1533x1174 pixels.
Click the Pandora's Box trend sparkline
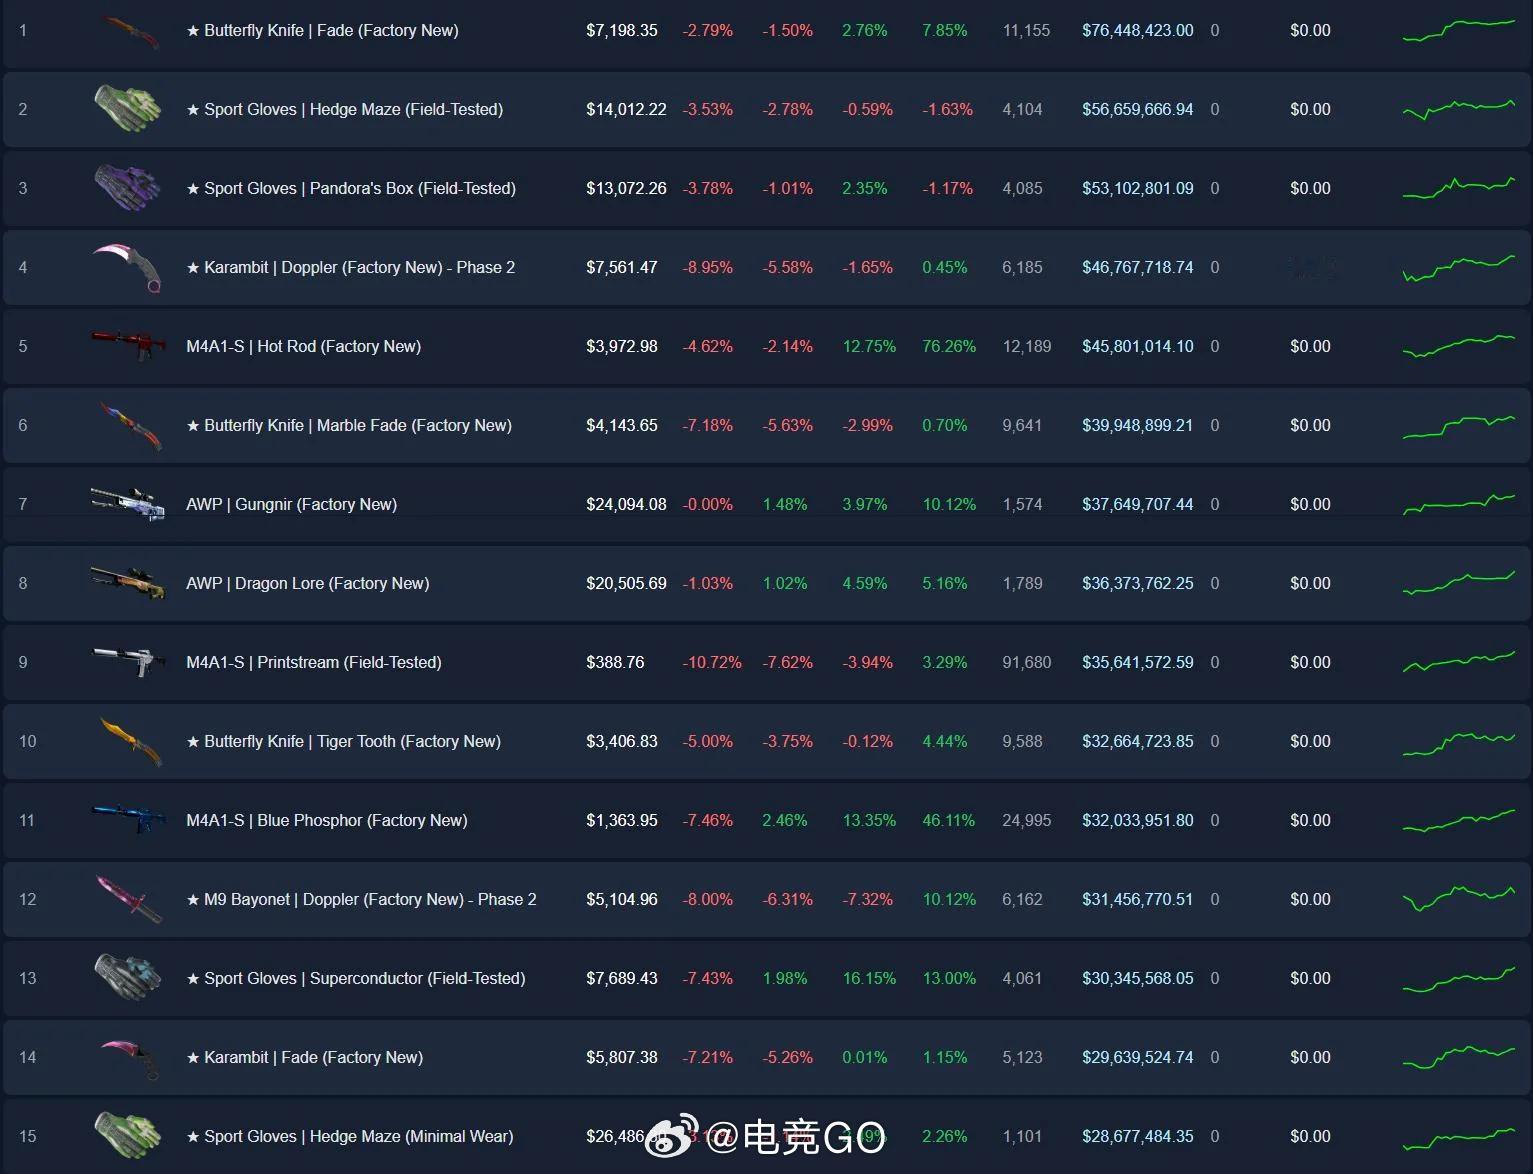[x=1459, y=188]
